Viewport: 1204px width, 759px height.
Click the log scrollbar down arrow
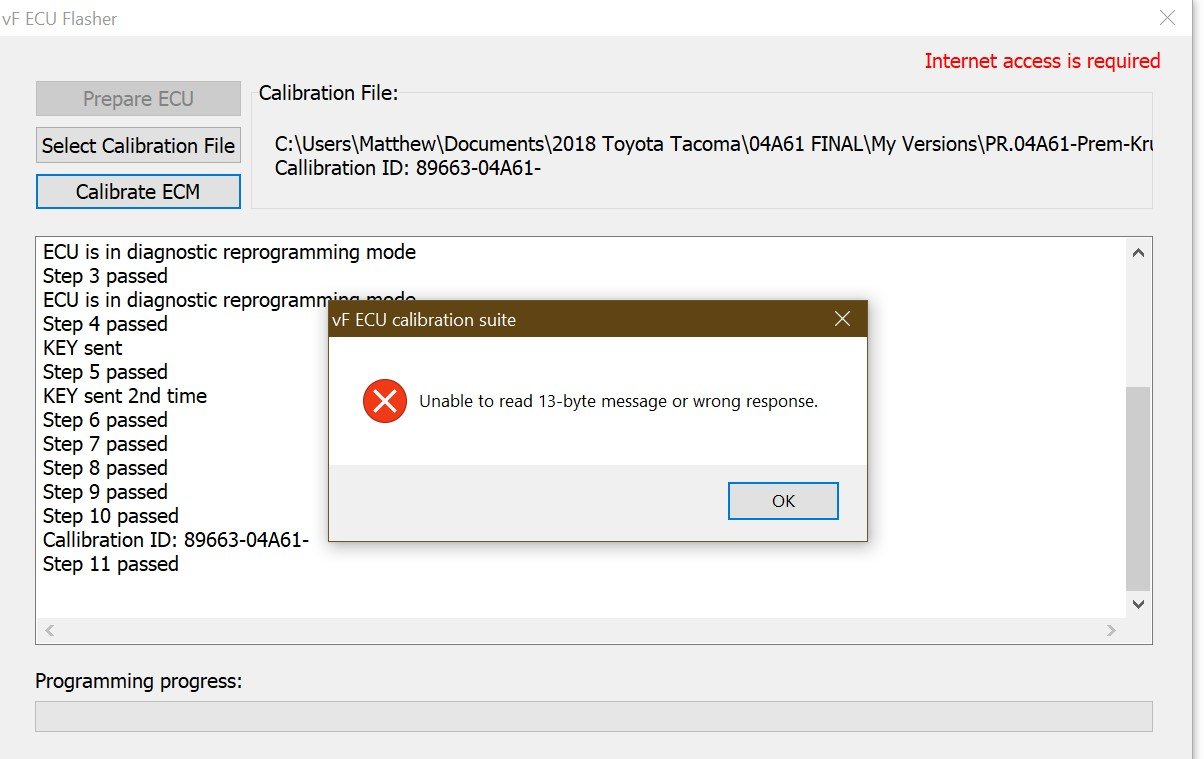[x=1138, y=604]
